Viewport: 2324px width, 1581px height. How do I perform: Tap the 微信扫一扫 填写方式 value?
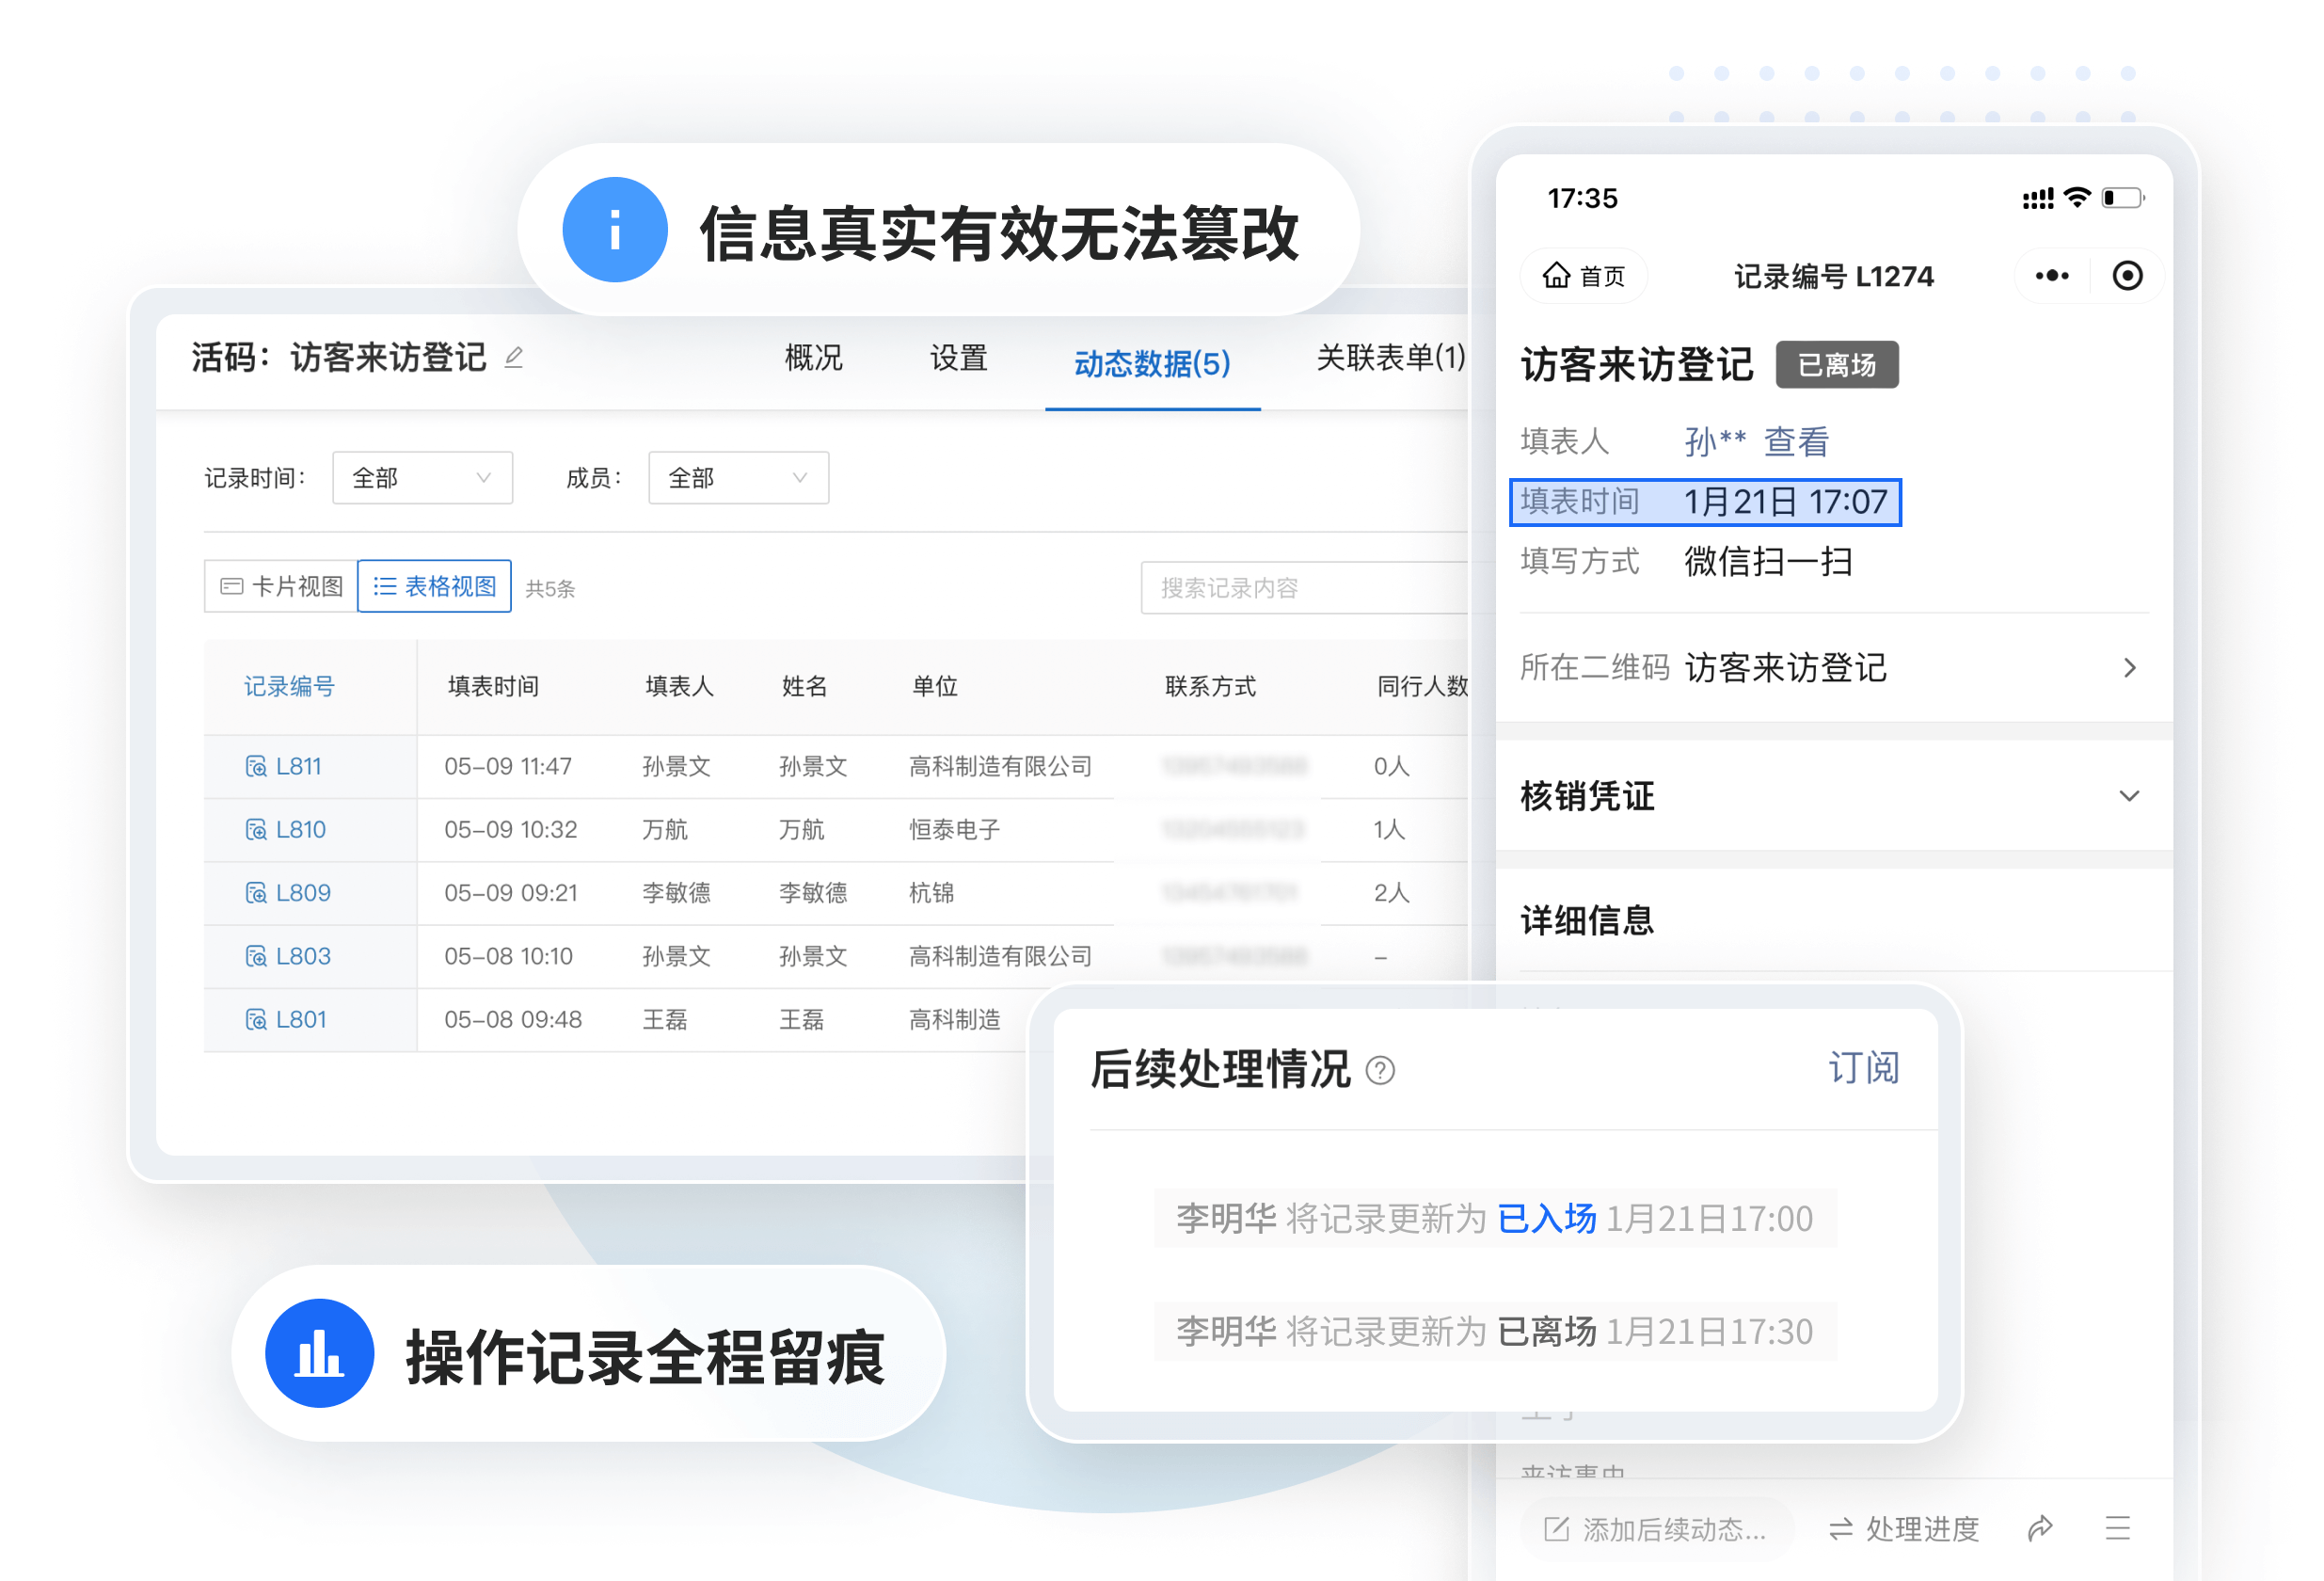pyautogui.click(x=1768, y=561)
